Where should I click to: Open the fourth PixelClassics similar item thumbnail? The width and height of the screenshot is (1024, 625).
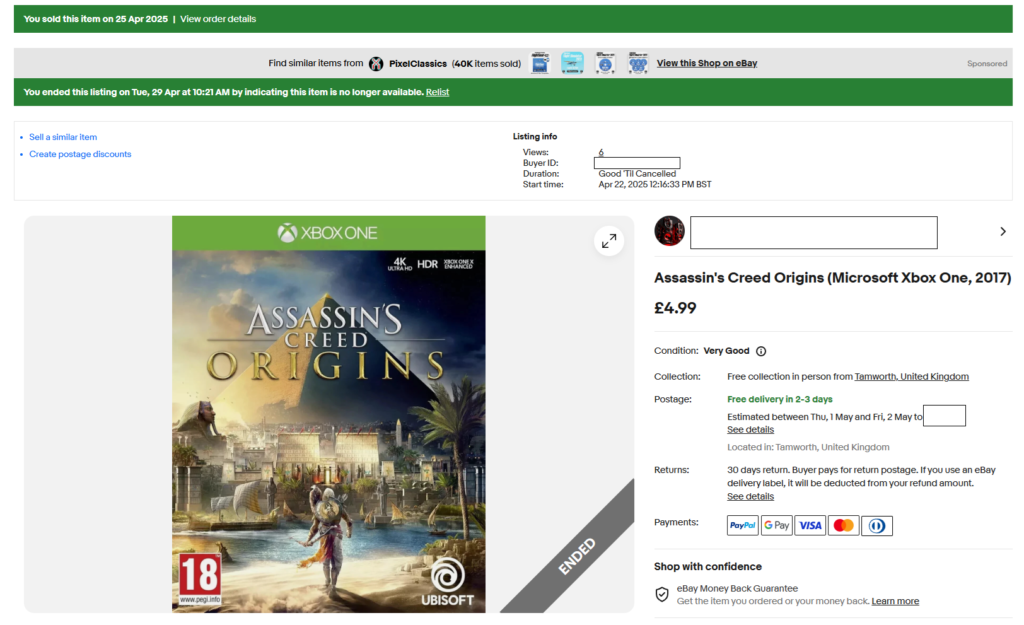pos(638,63)
